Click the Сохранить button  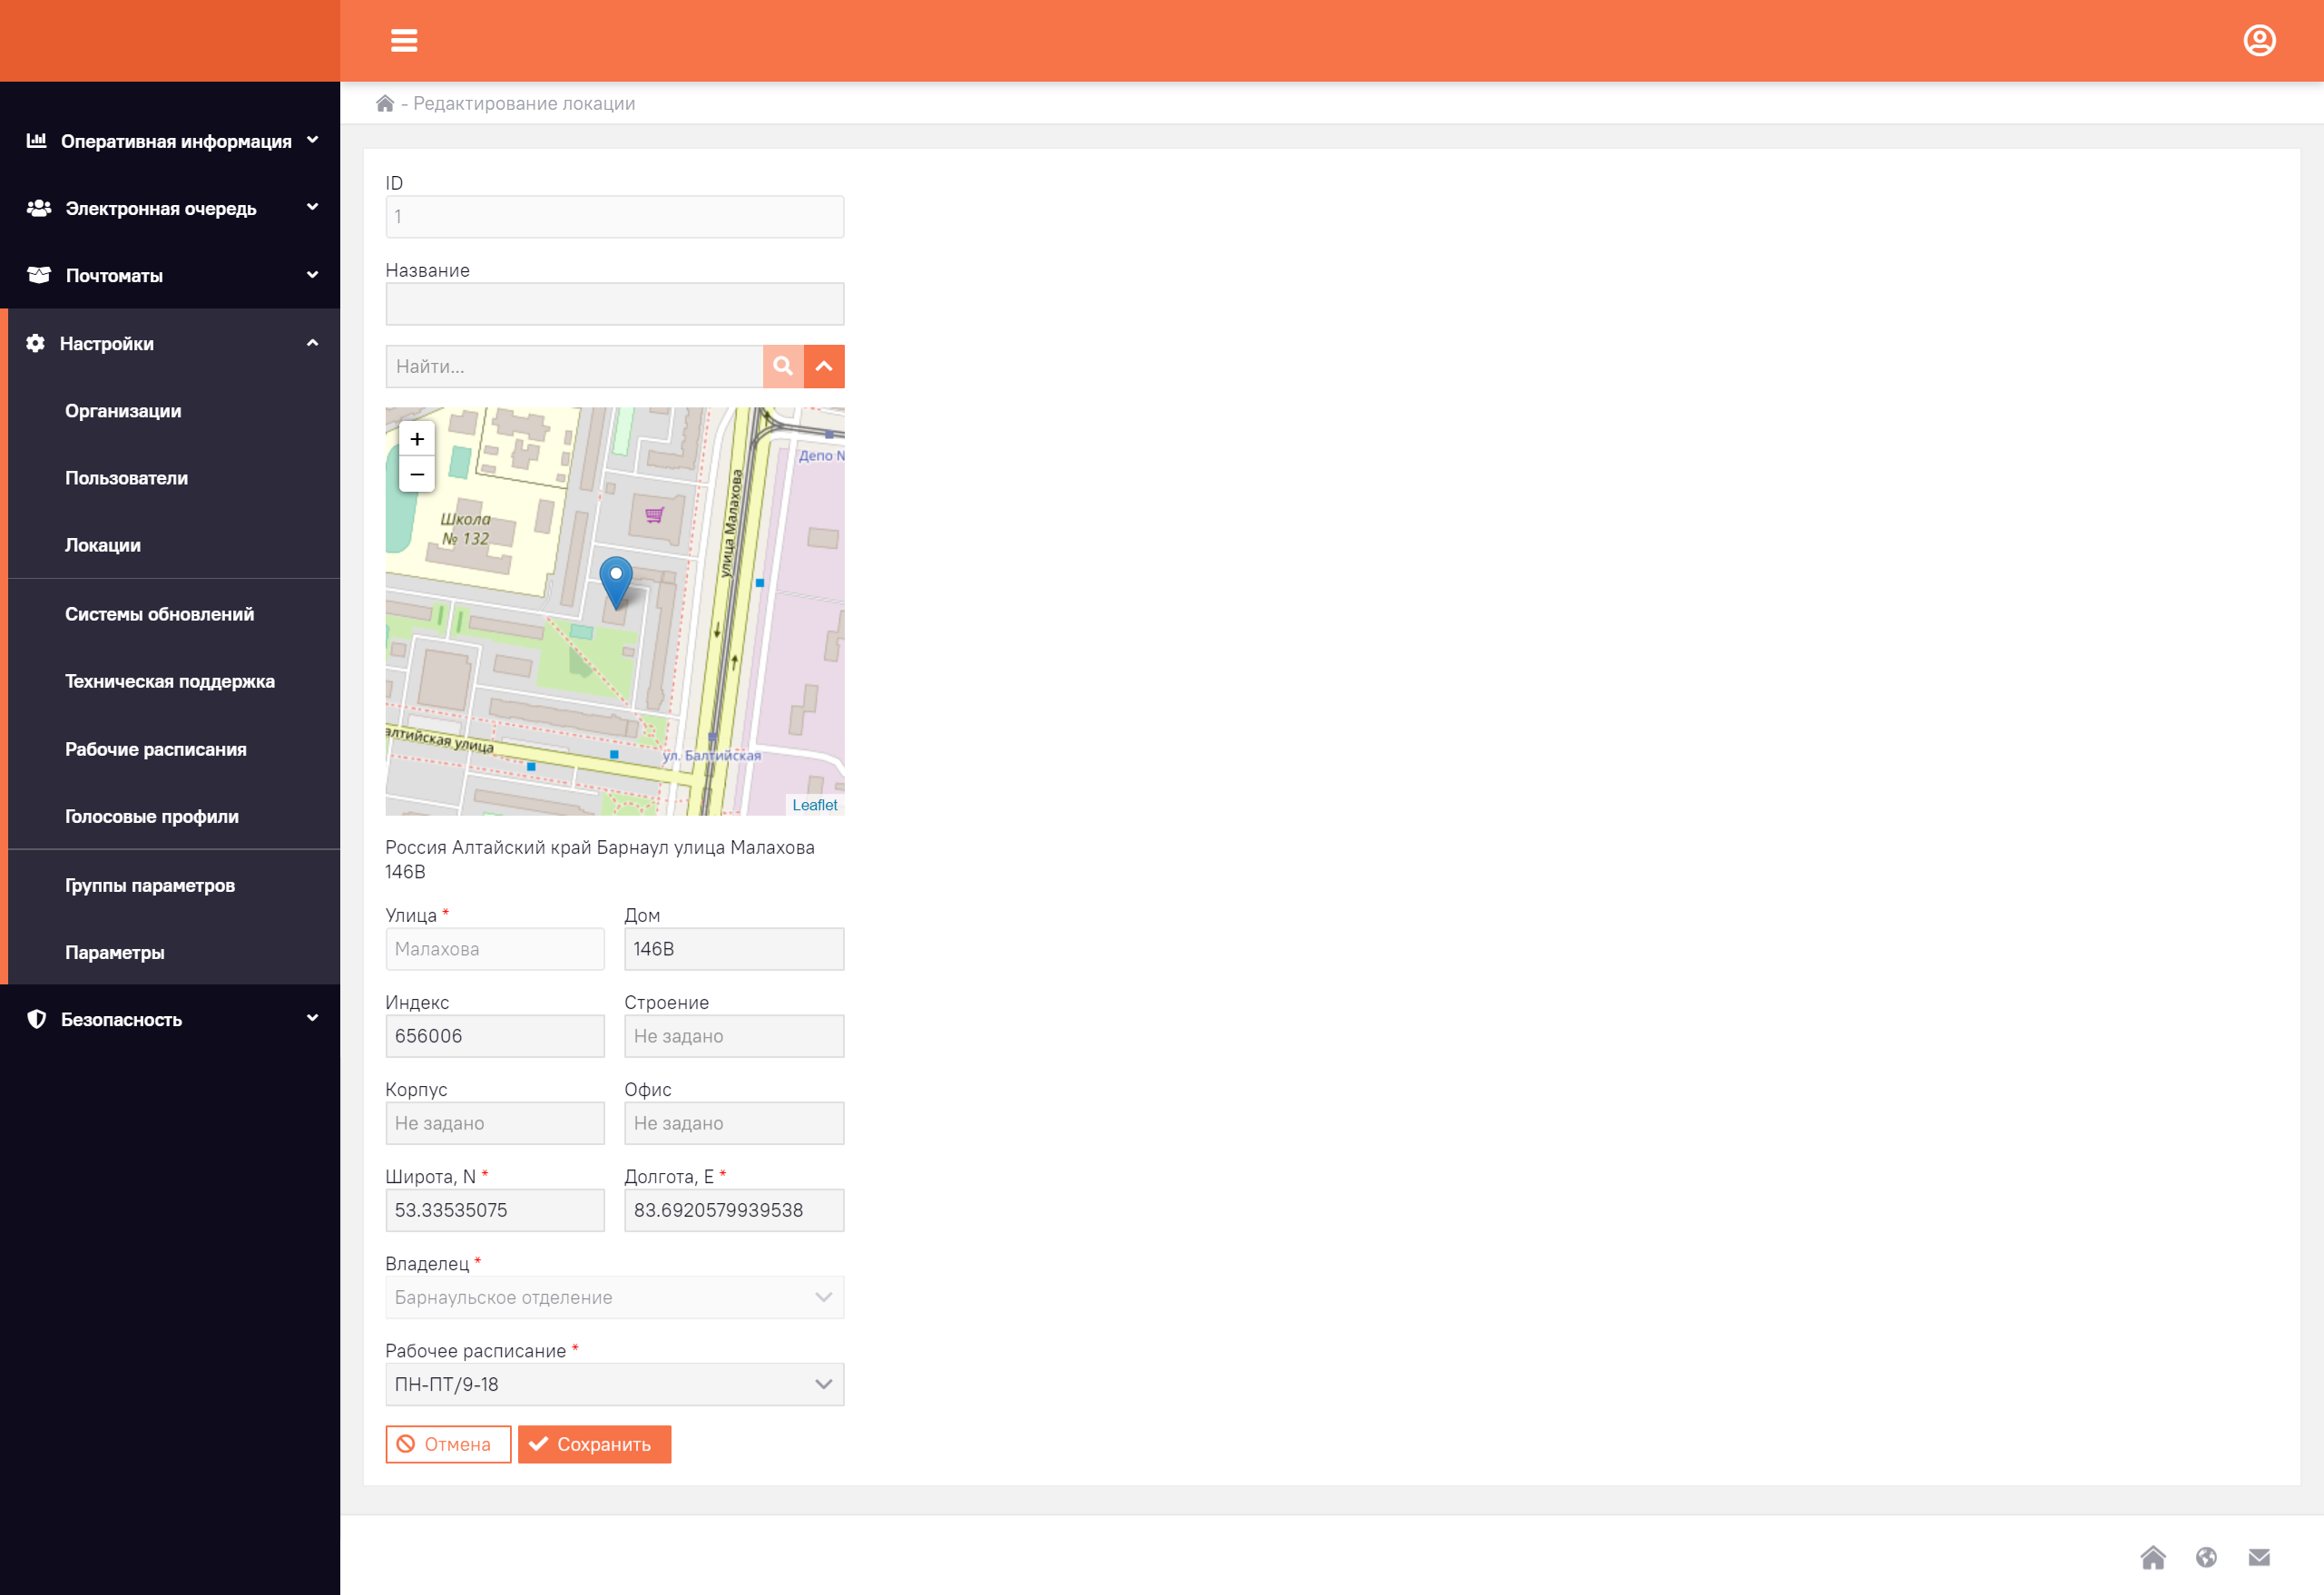594,1444
